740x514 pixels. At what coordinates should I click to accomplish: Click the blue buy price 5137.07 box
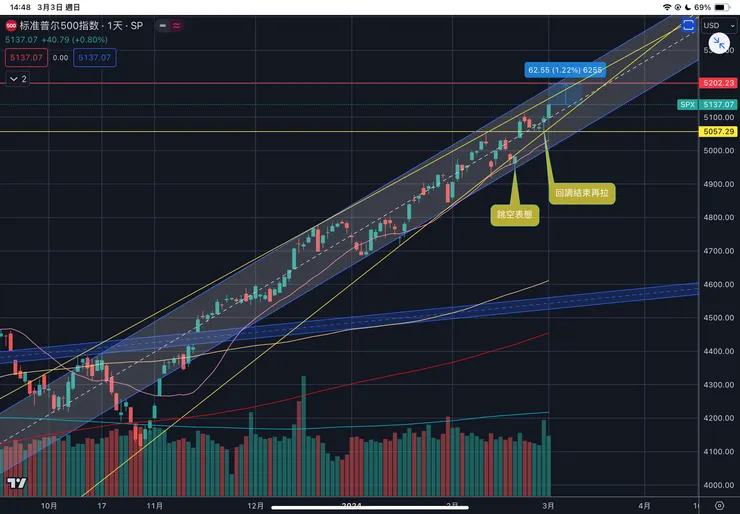point(95,58)
